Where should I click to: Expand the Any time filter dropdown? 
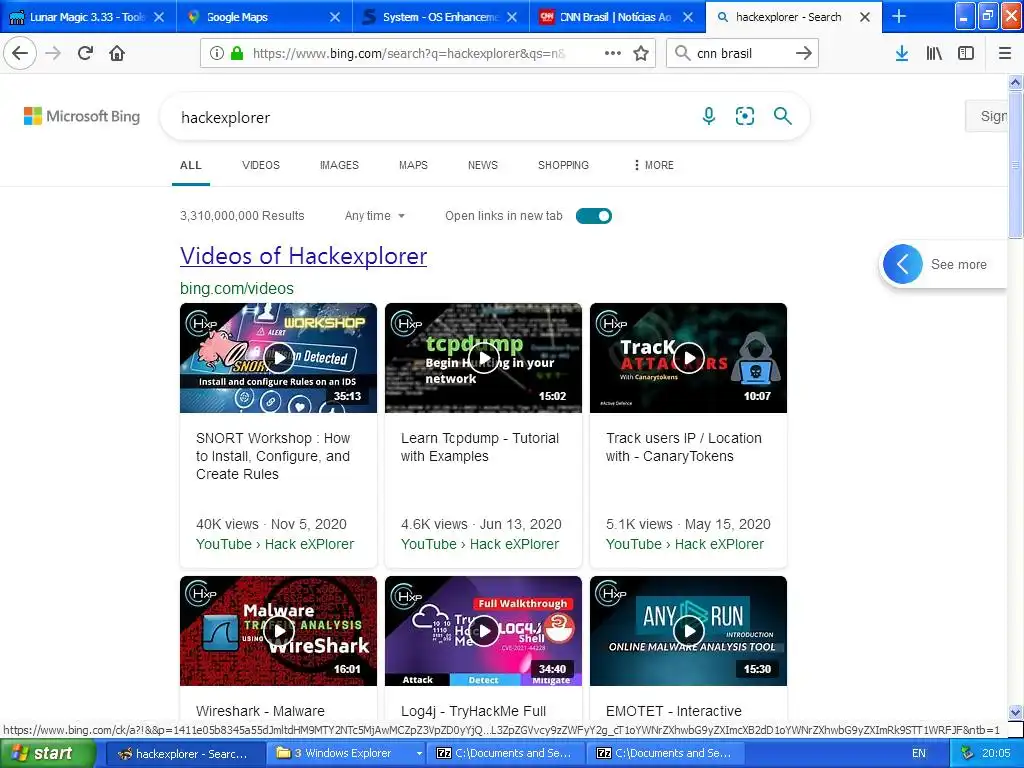375,216
